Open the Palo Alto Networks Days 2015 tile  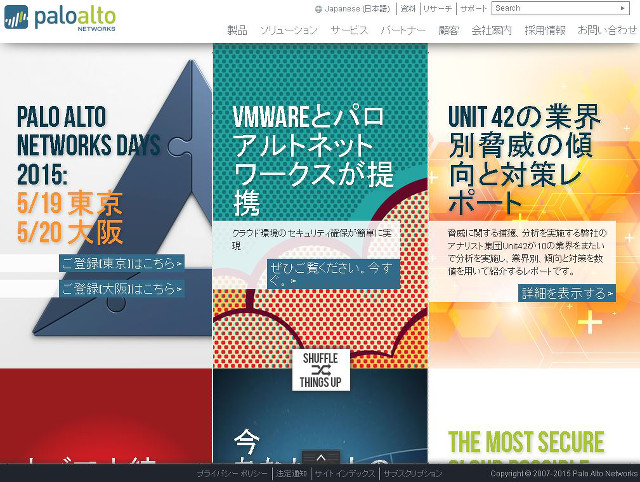(x=106, y=206)
